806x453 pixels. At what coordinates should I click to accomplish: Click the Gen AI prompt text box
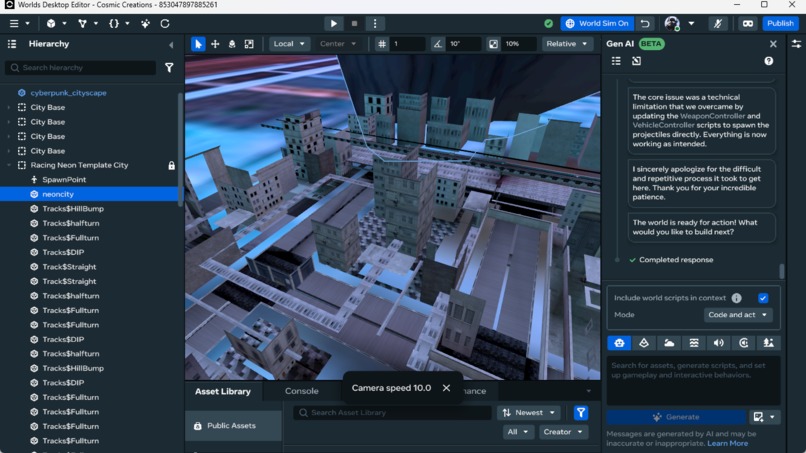(x=693, y=380)
